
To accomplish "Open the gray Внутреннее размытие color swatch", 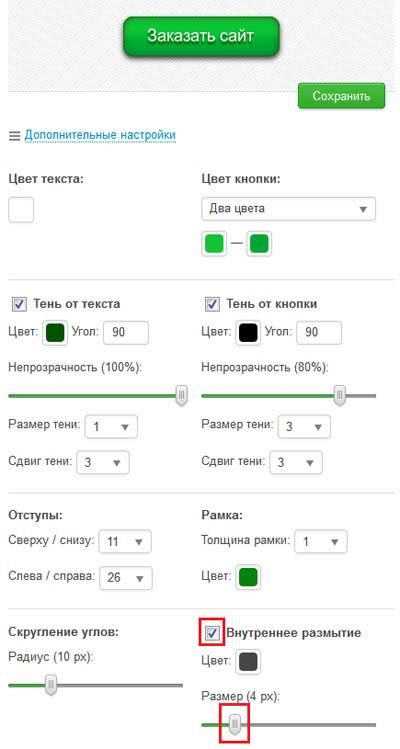I will (x=248, y=662).
